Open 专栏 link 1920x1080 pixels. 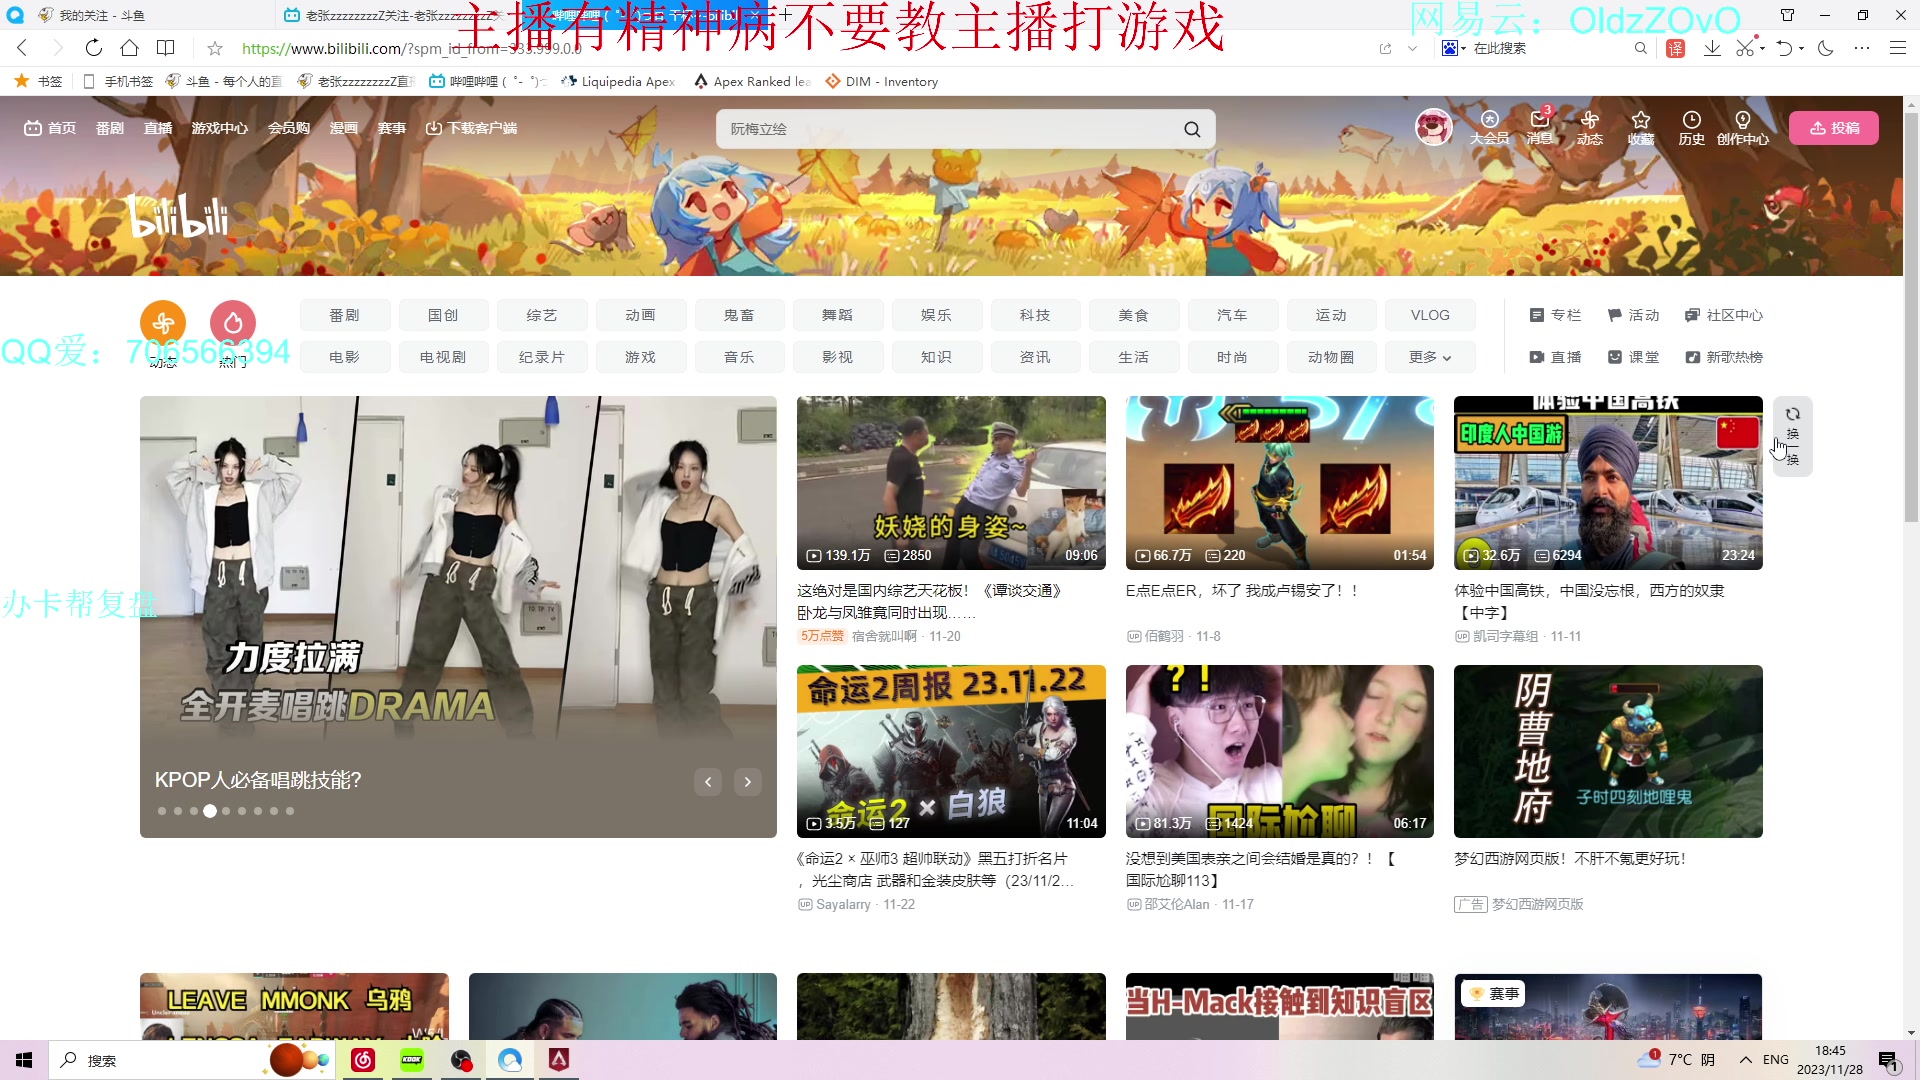pos(1555,315)
